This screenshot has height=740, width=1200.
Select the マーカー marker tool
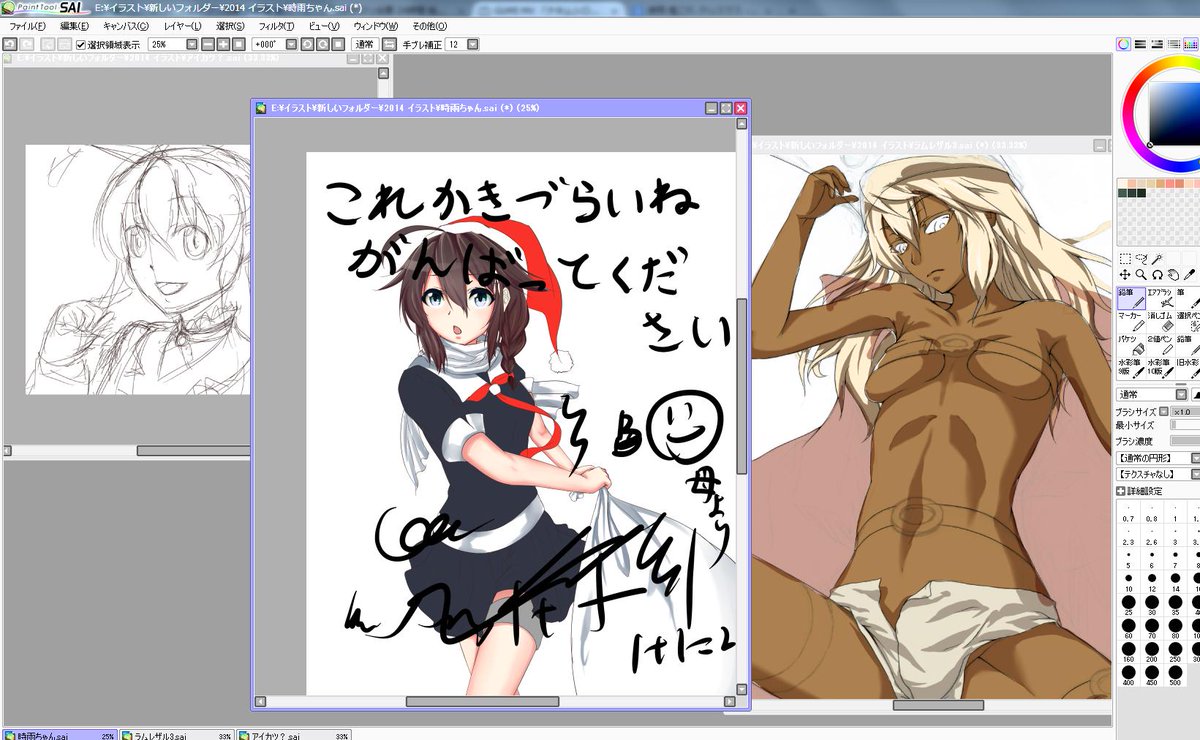(1131, 321)
